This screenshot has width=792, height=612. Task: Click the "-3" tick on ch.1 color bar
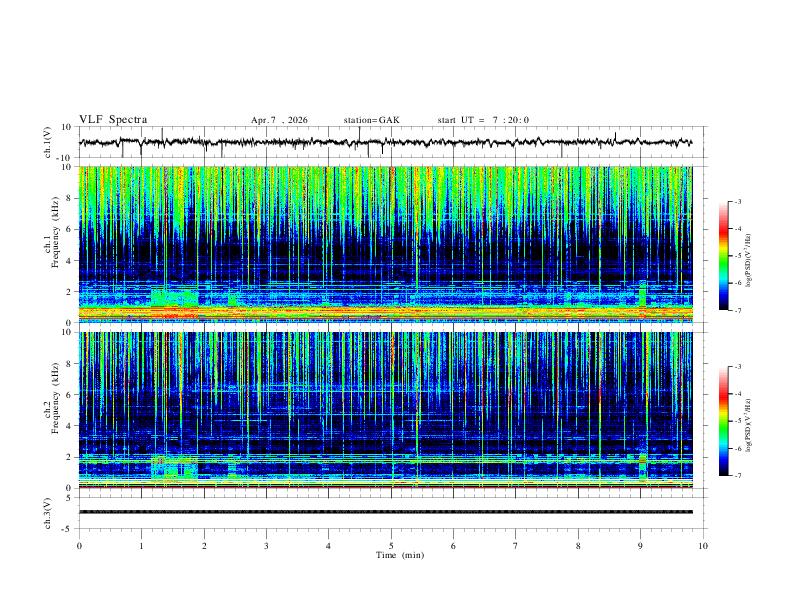(738, 202)
